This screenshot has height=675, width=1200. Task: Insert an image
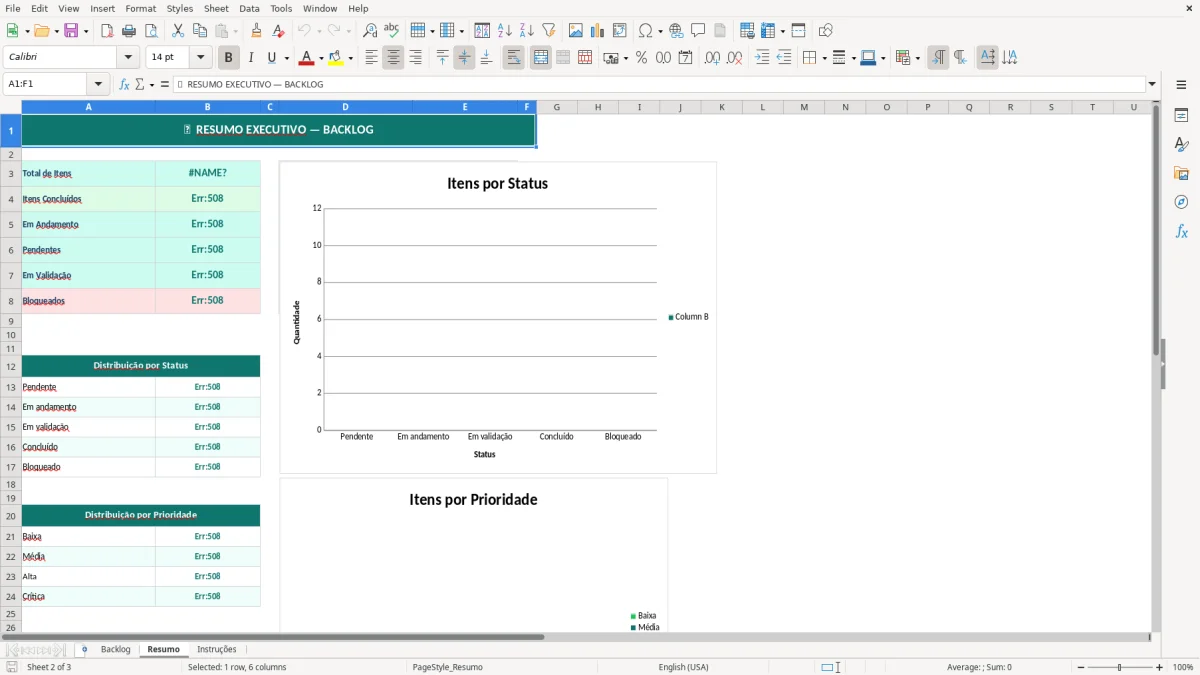click(x=576, y=31)
